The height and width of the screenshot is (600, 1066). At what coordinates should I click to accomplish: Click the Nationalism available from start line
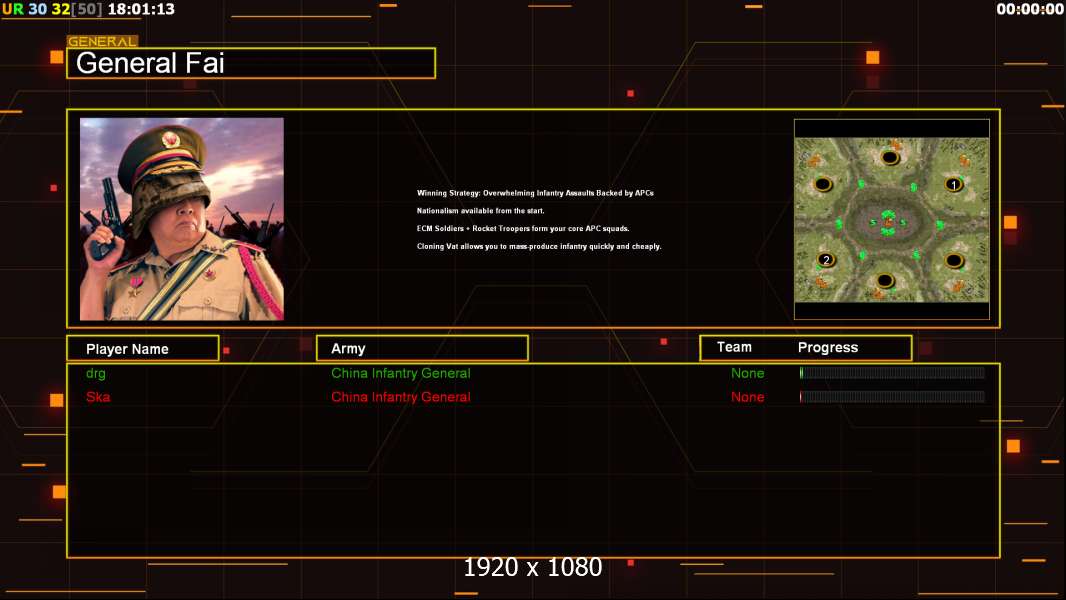[481, 211]
